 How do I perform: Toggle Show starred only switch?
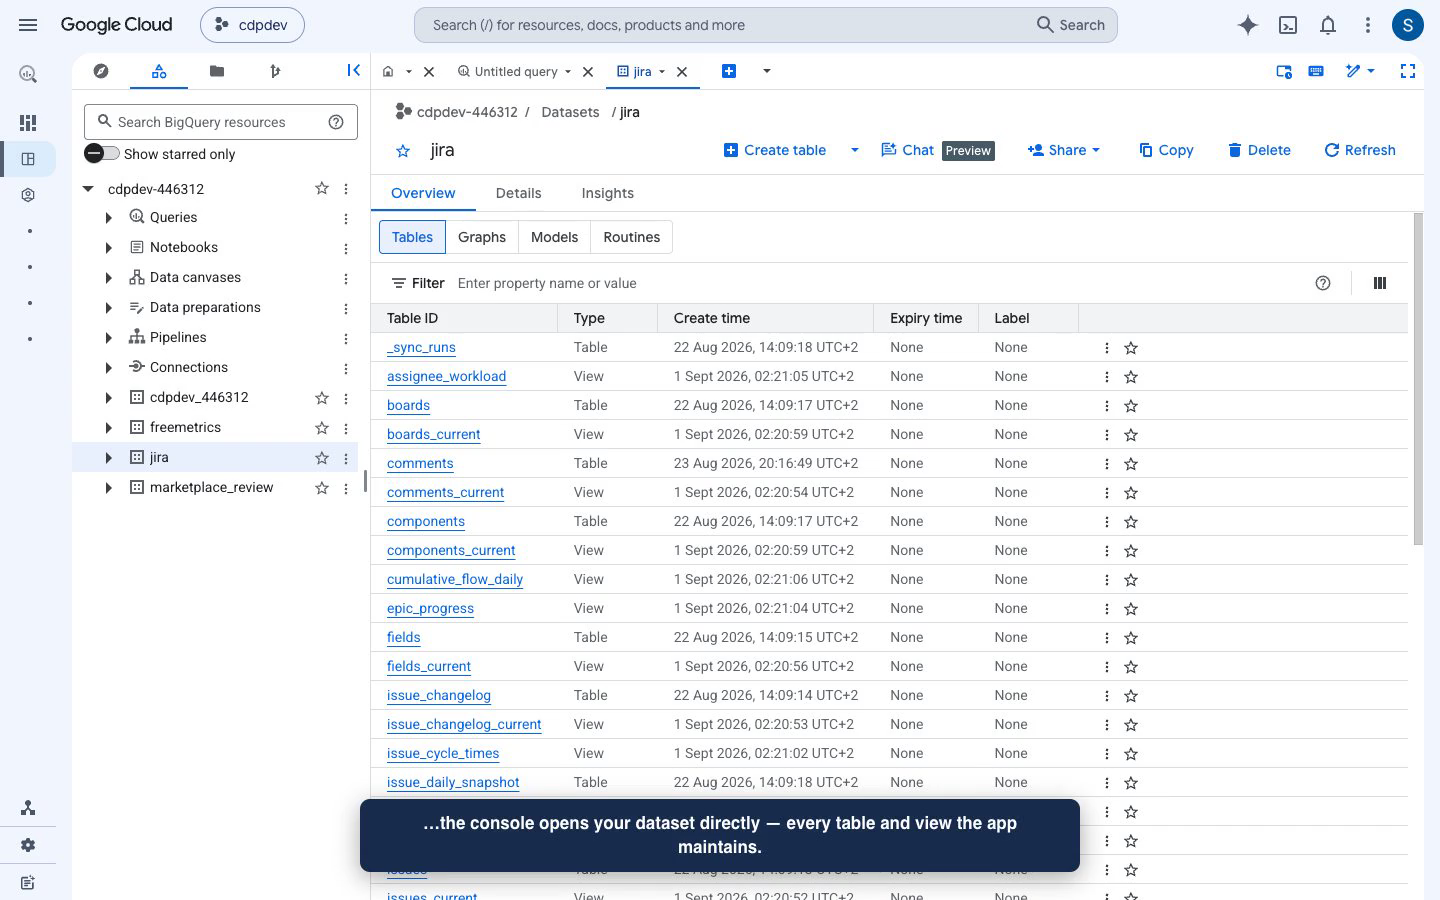click(102, 153)
